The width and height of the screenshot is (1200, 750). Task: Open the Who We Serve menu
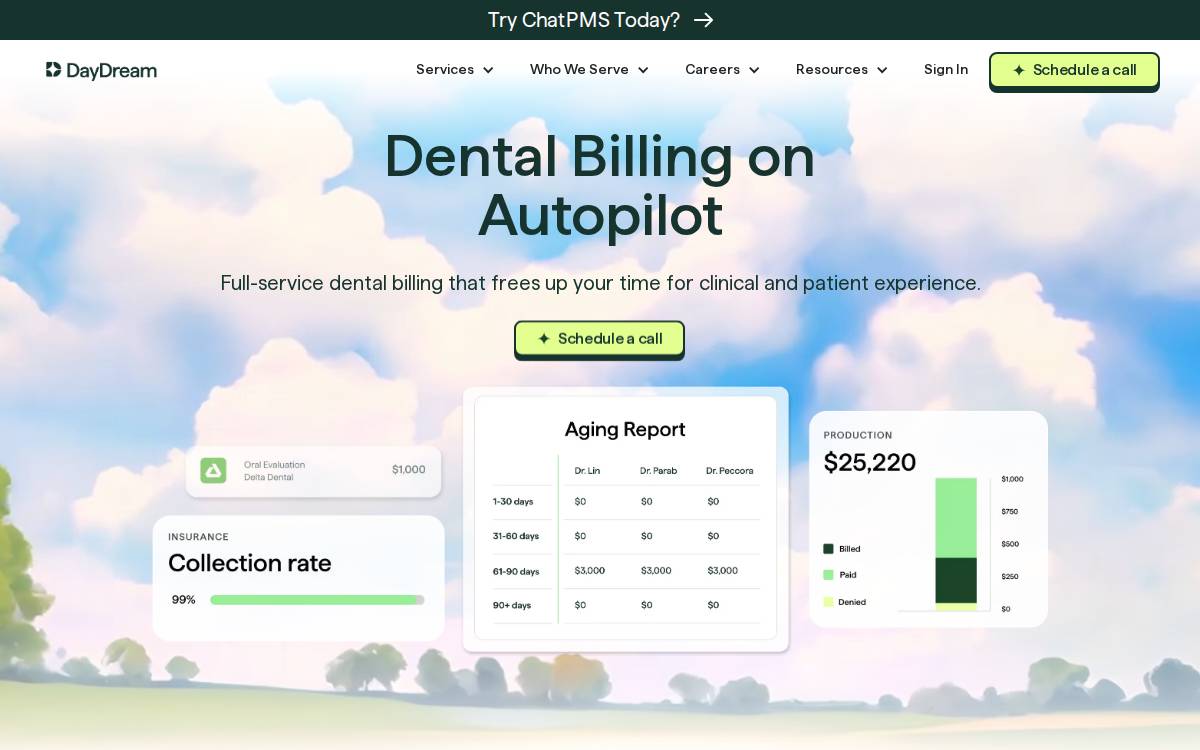pyautogui.click(x=589, y=69)
